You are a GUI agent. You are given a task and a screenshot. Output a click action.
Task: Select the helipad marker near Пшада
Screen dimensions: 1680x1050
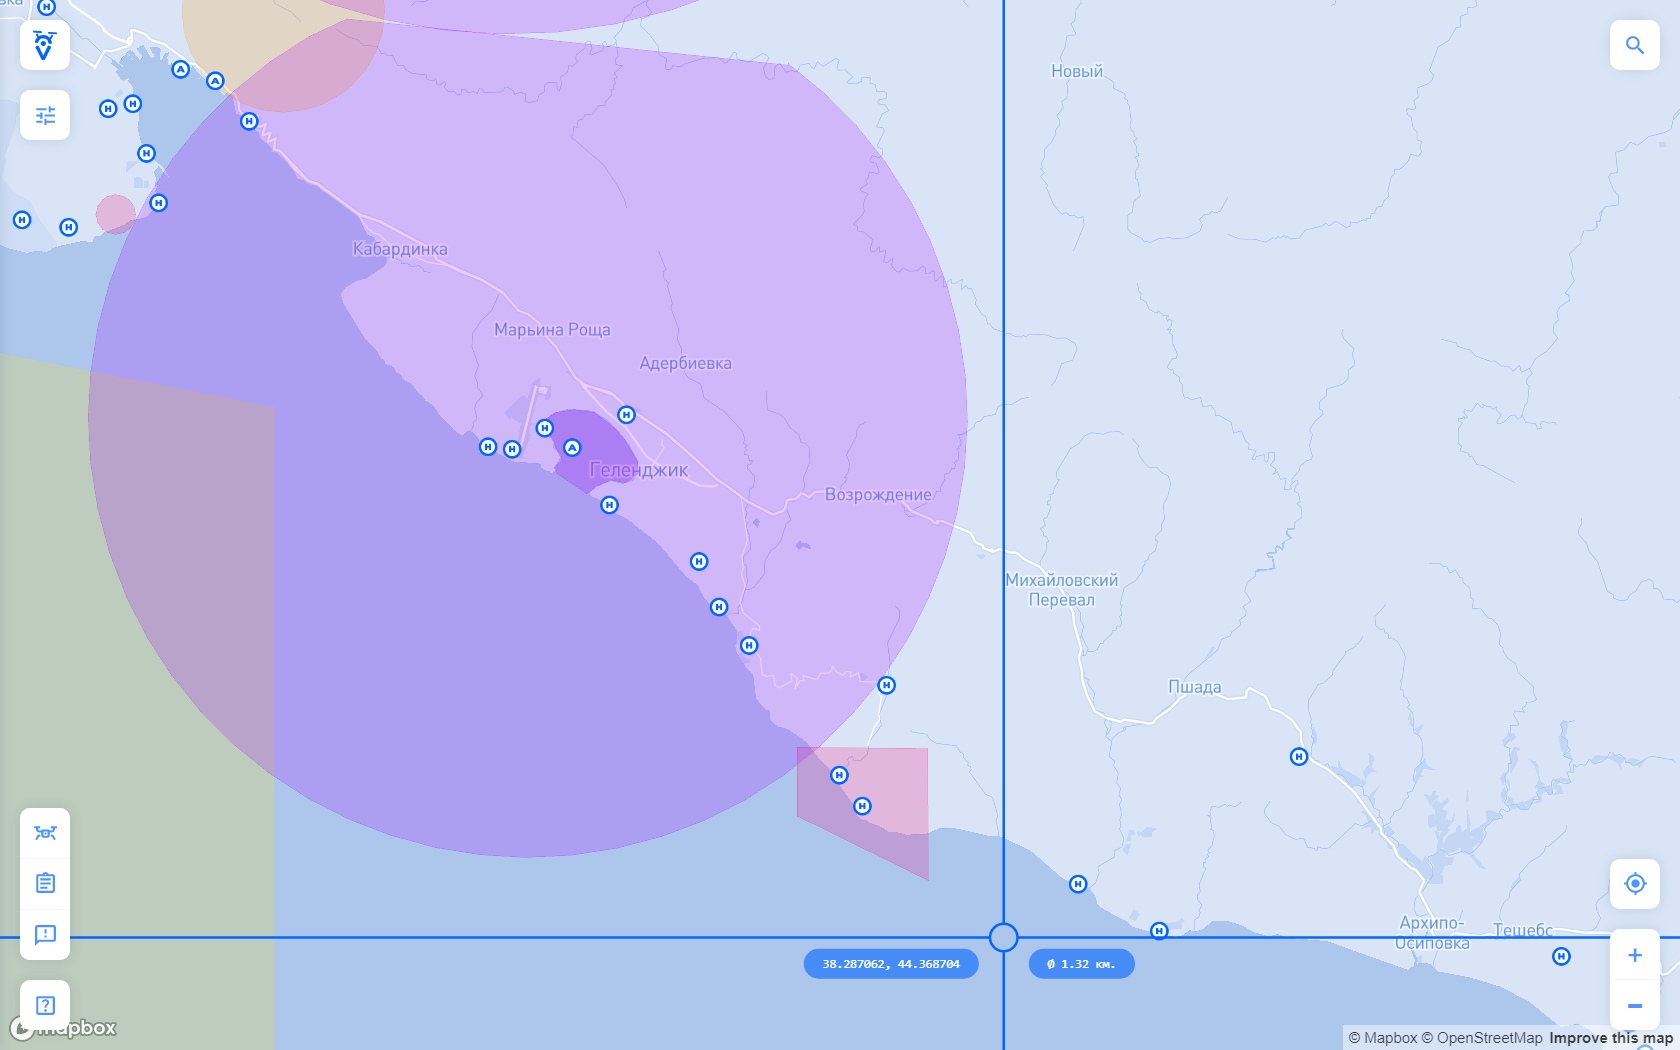[x=1298, y=757]
